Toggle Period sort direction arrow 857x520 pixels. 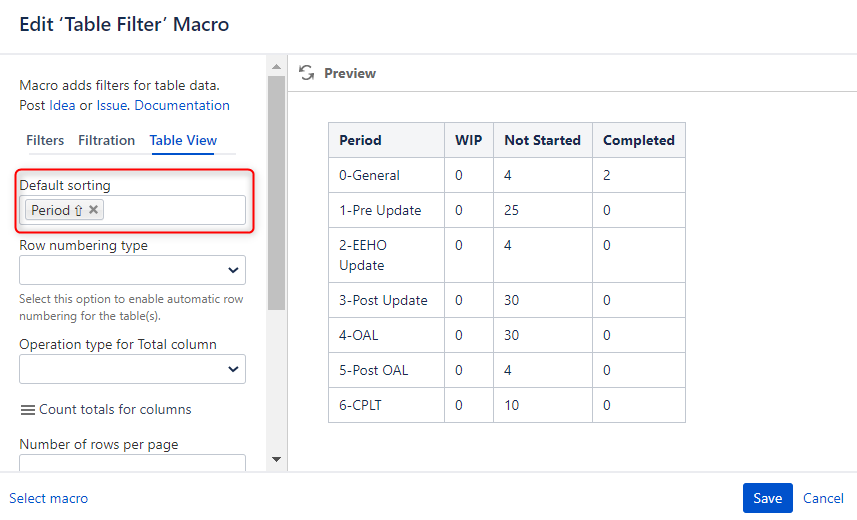pyautogui.click(x=78, y=210)
